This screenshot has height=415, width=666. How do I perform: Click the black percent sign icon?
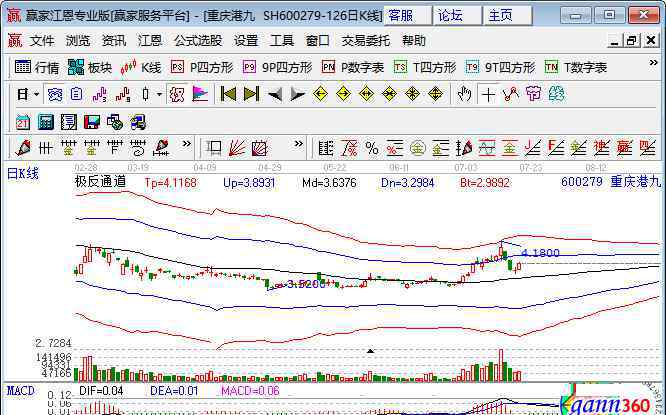(x=372, y=148)
